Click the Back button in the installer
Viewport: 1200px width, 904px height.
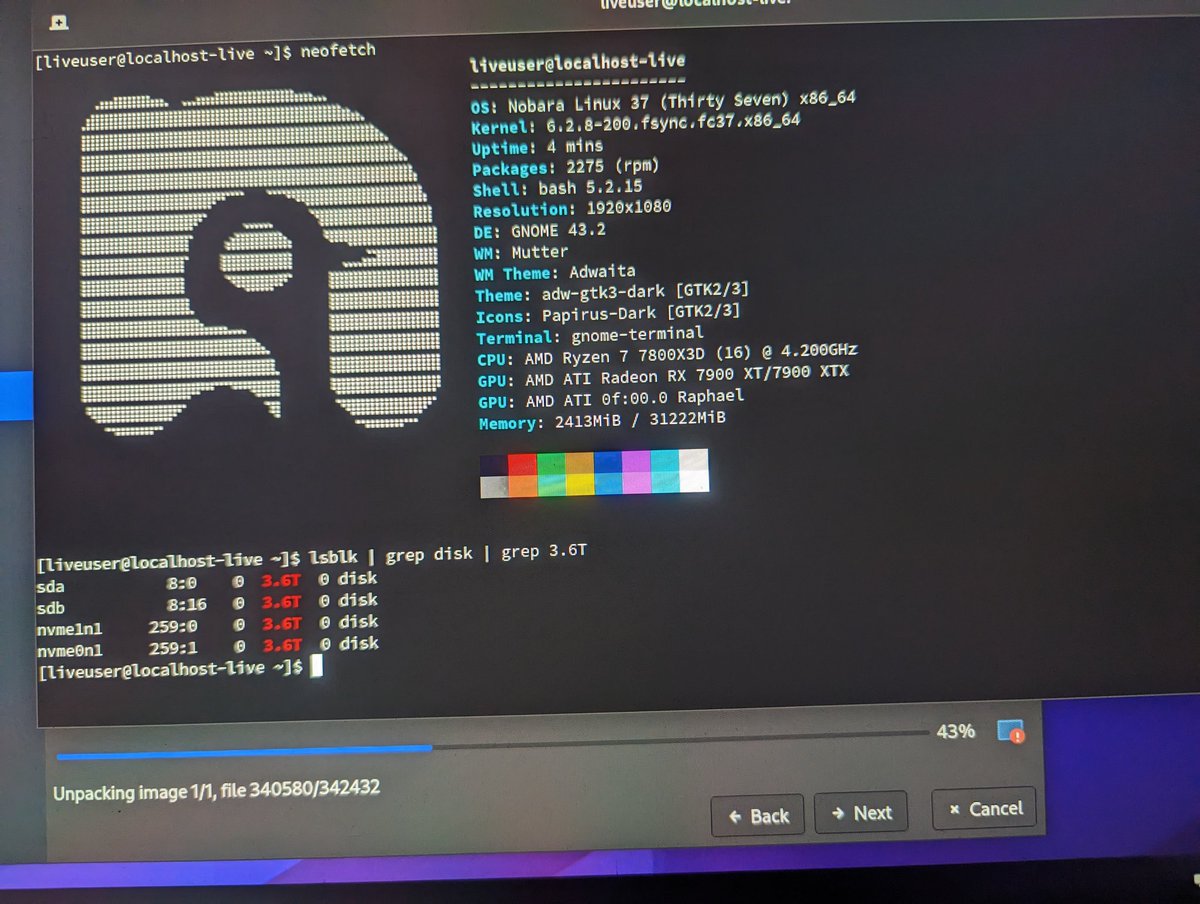(x=758, y=815)
